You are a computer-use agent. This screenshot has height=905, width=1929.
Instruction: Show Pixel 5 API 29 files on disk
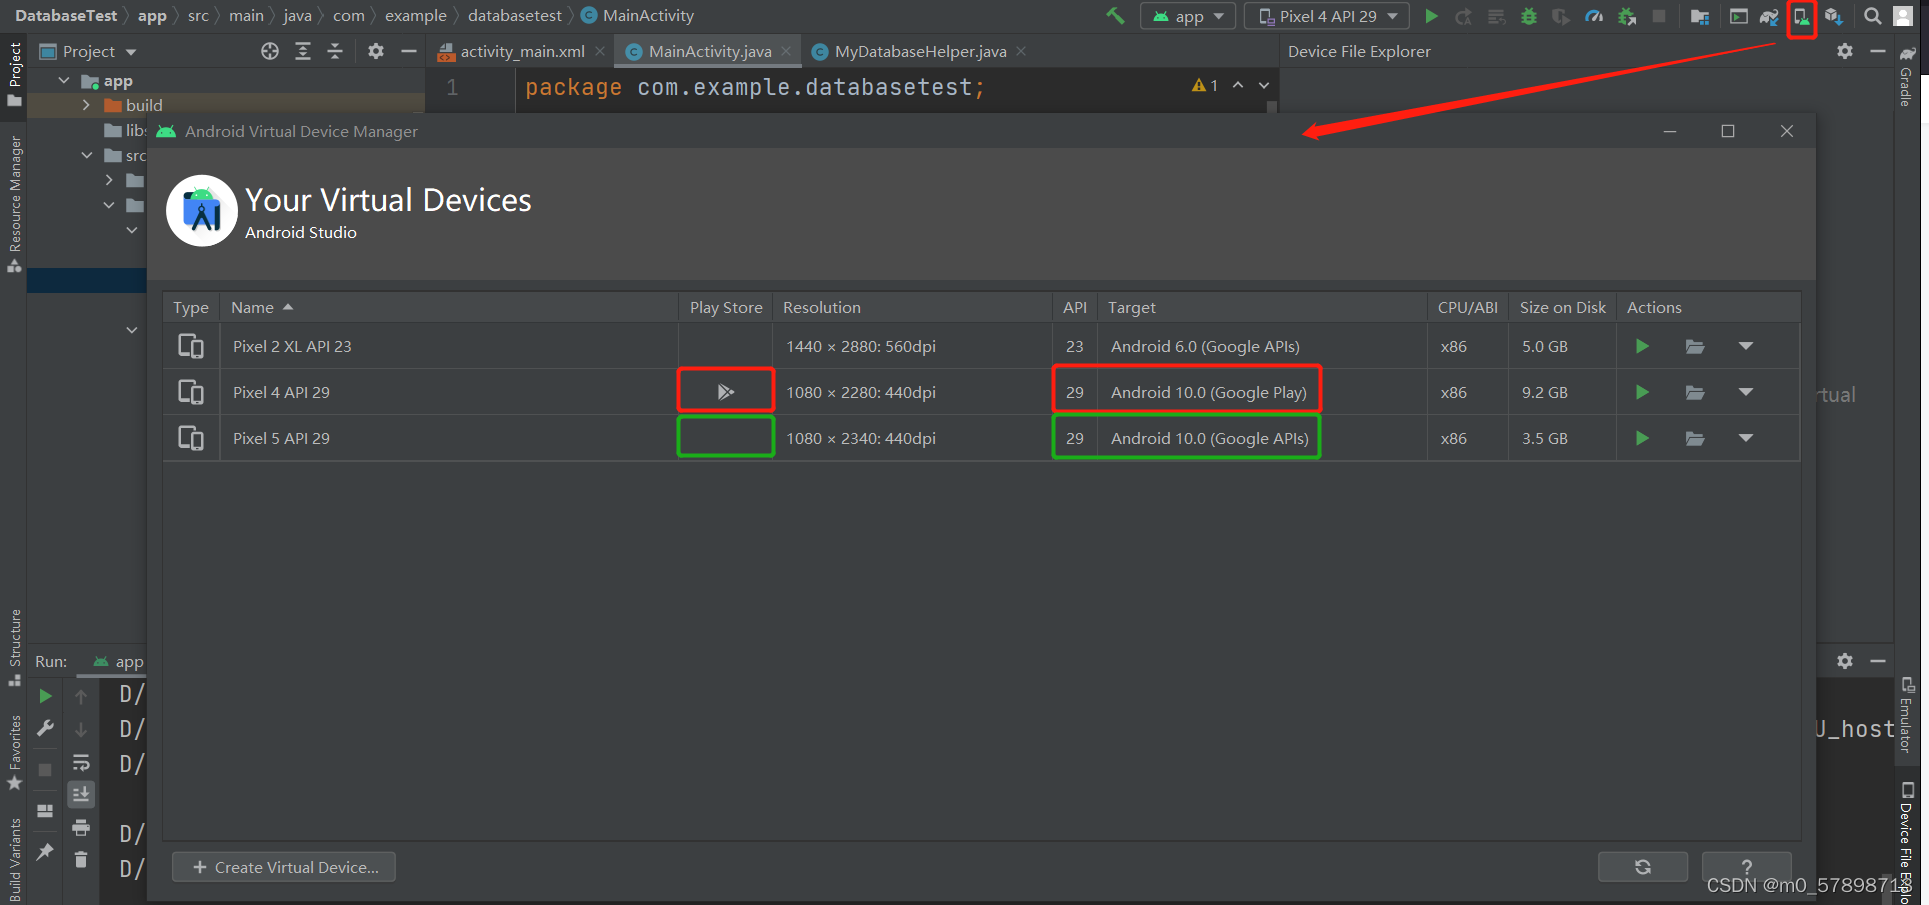(1695, 438)
